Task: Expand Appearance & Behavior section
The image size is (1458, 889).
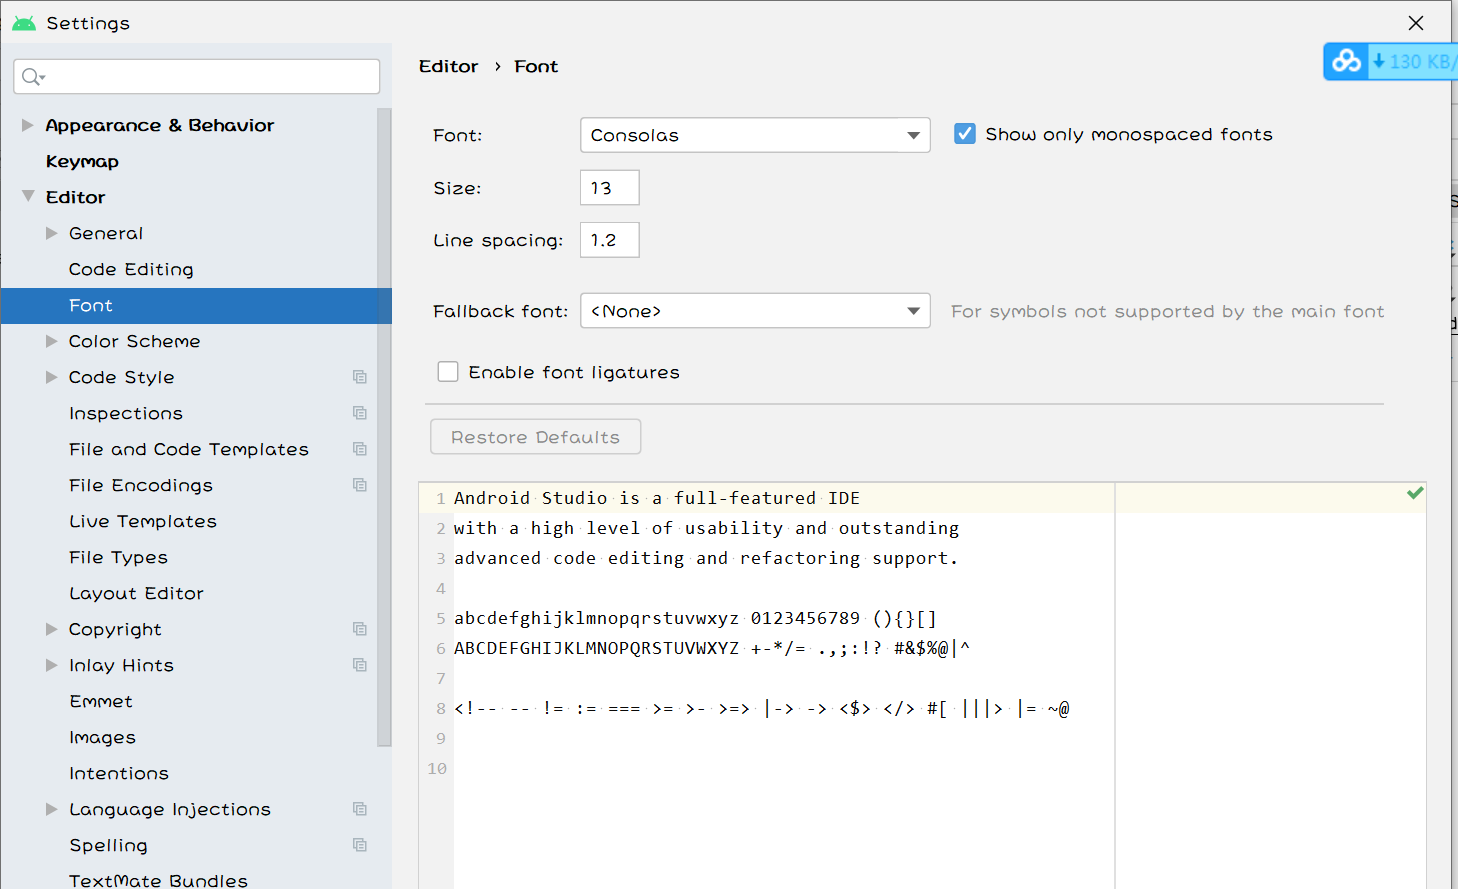Action: (x=28, y=125)
